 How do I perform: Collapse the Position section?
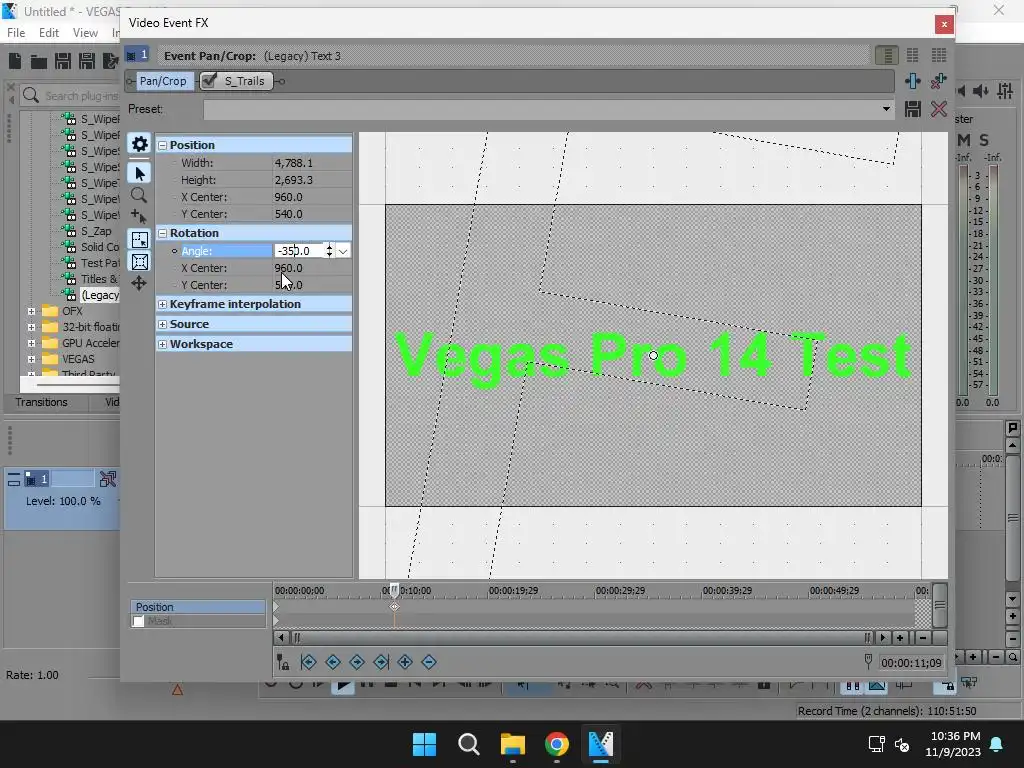[x=163, y=145]
